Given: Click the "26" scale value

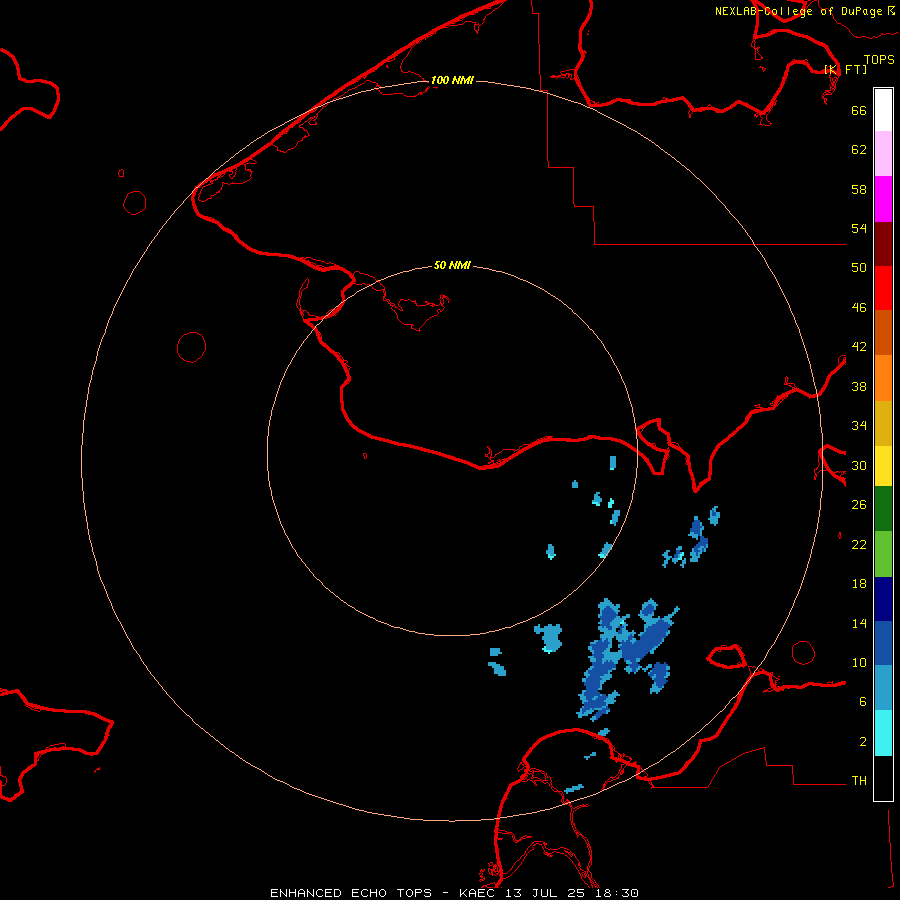Looking at the screenshot, I should tap(859, 505).
